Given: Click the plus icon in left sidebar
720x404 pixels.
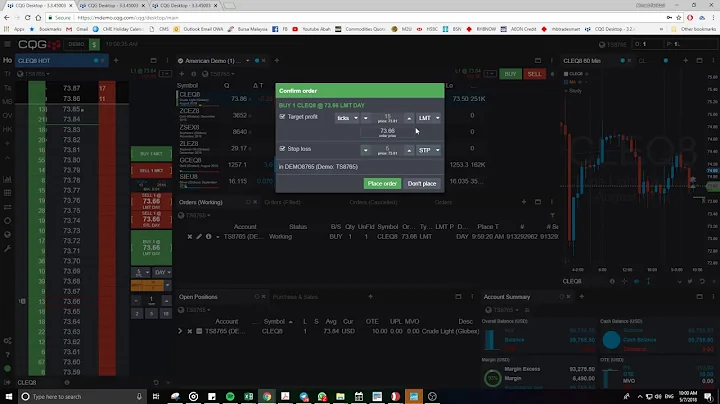Looking at the screenshot, I should click(7, 143).
